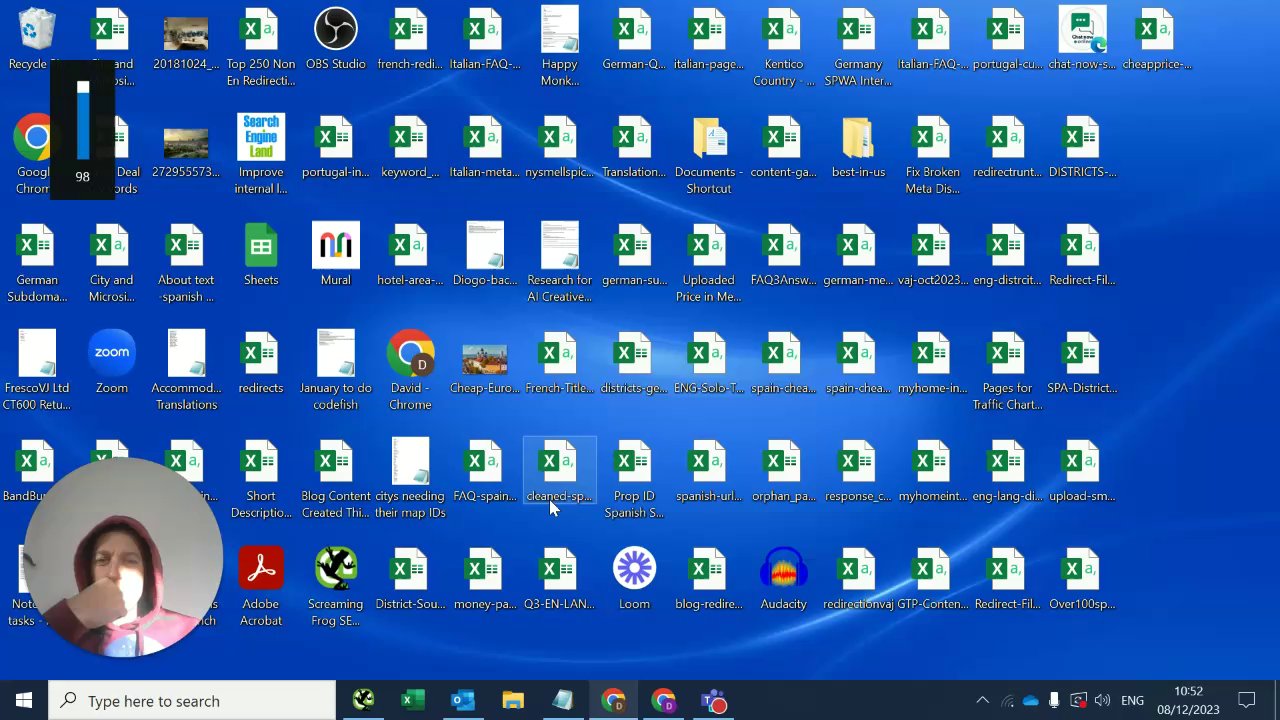Open OBS Studio desktop shortcut
This screenshot has height=720, width=1280.
tap(335, 32)
